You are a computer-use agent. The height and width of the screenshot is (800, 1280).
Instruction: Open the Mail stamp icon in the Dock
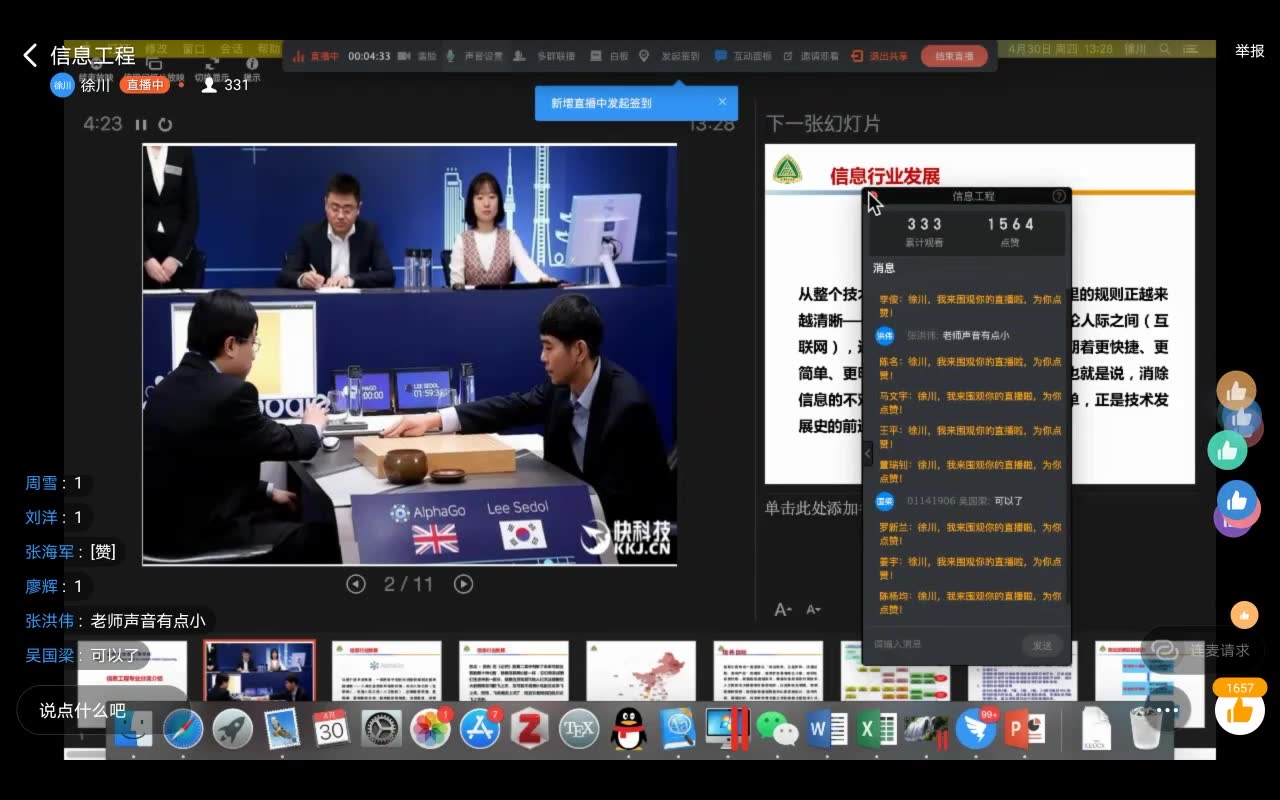click(x=282, y=729)
